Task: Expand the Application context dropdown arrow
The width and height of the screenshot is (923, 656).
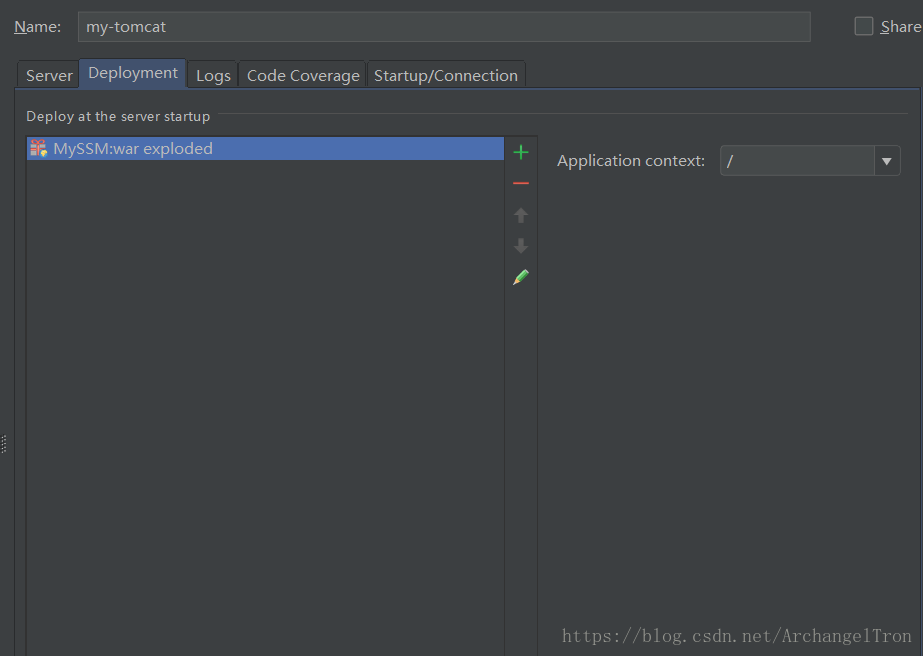Action: 887,161
